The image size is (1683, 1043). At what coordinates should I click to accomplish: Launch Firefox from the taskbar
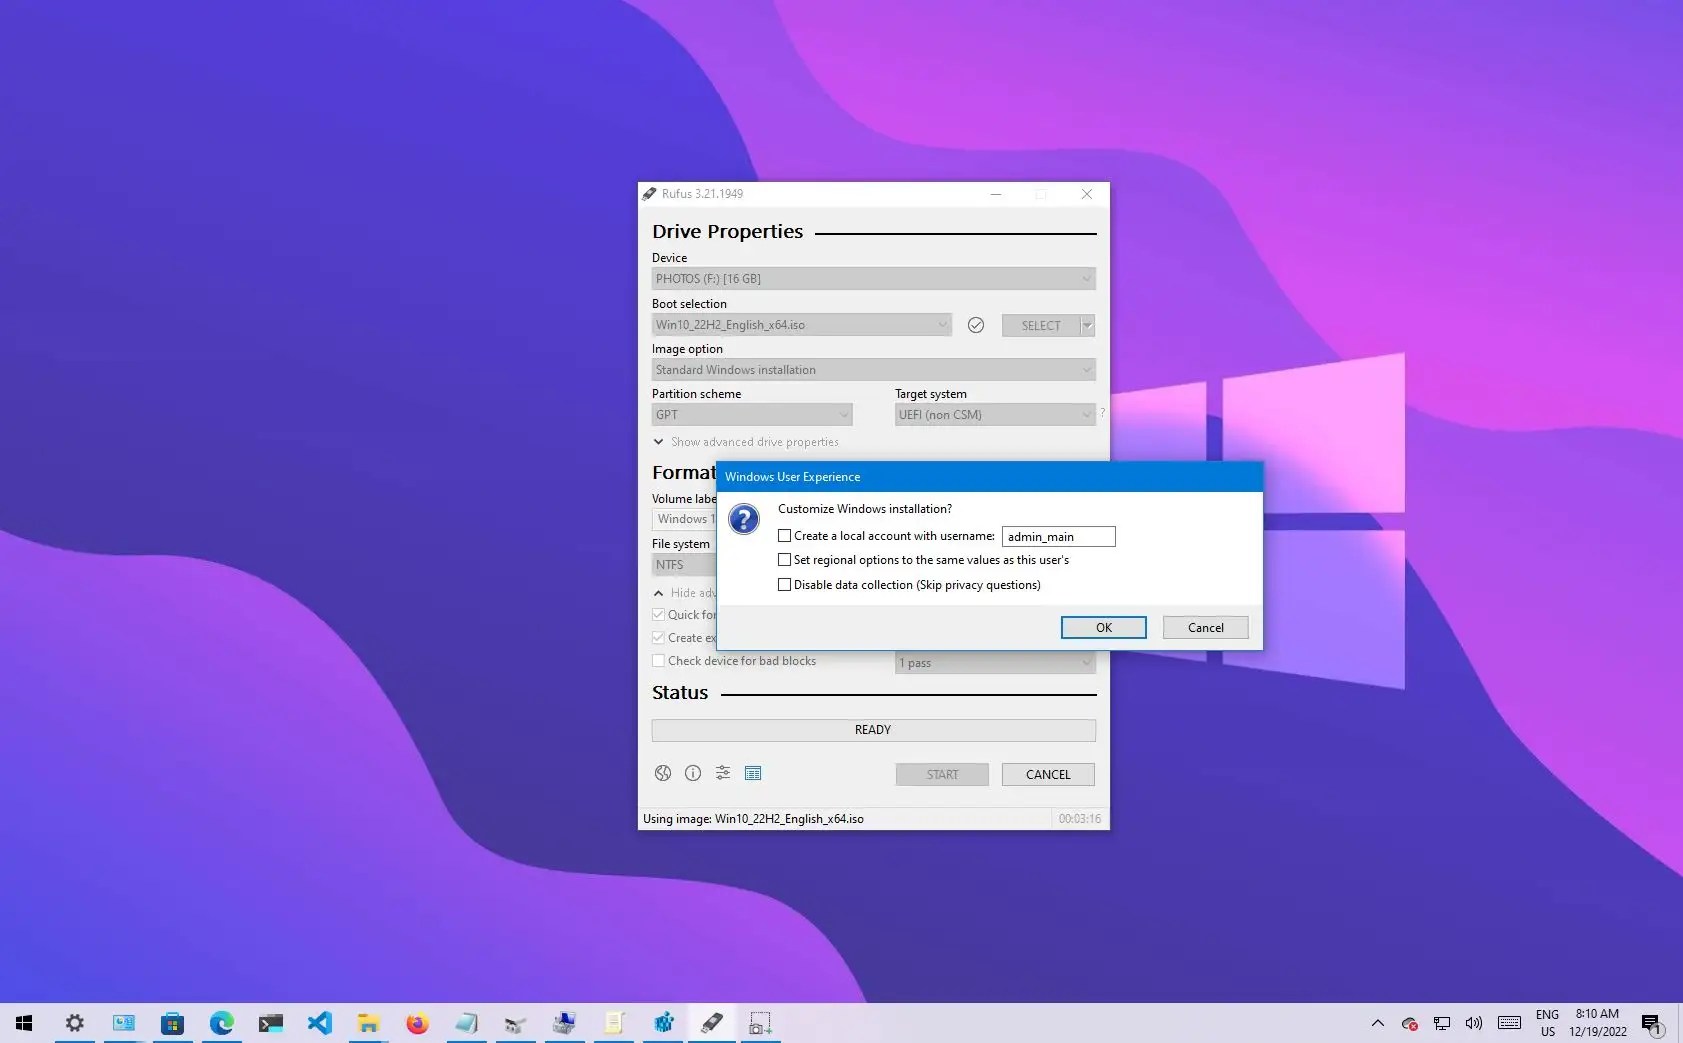(417, 1022)
